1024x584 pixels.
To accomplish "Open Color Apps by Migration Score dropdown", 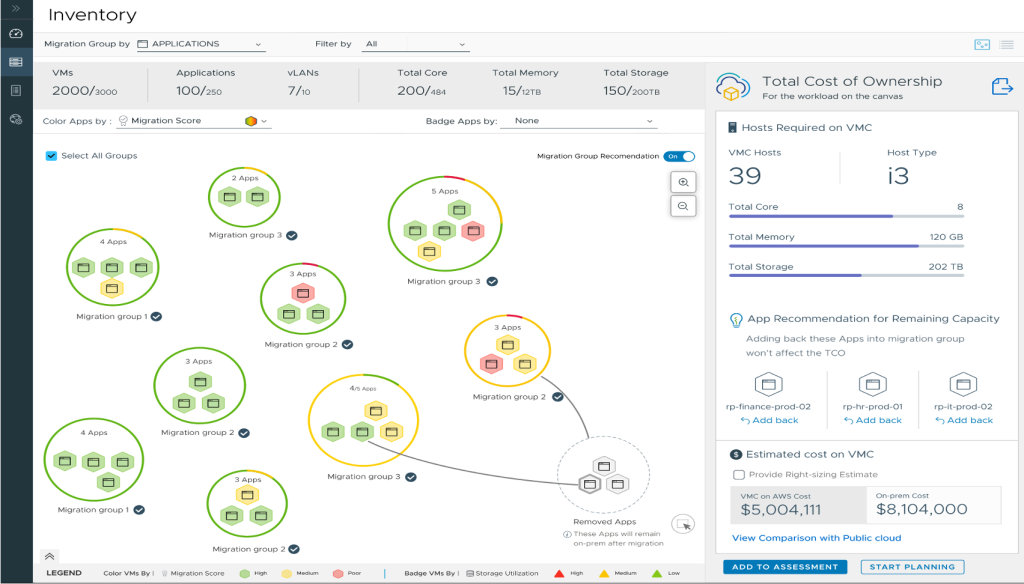I will 193,121.
